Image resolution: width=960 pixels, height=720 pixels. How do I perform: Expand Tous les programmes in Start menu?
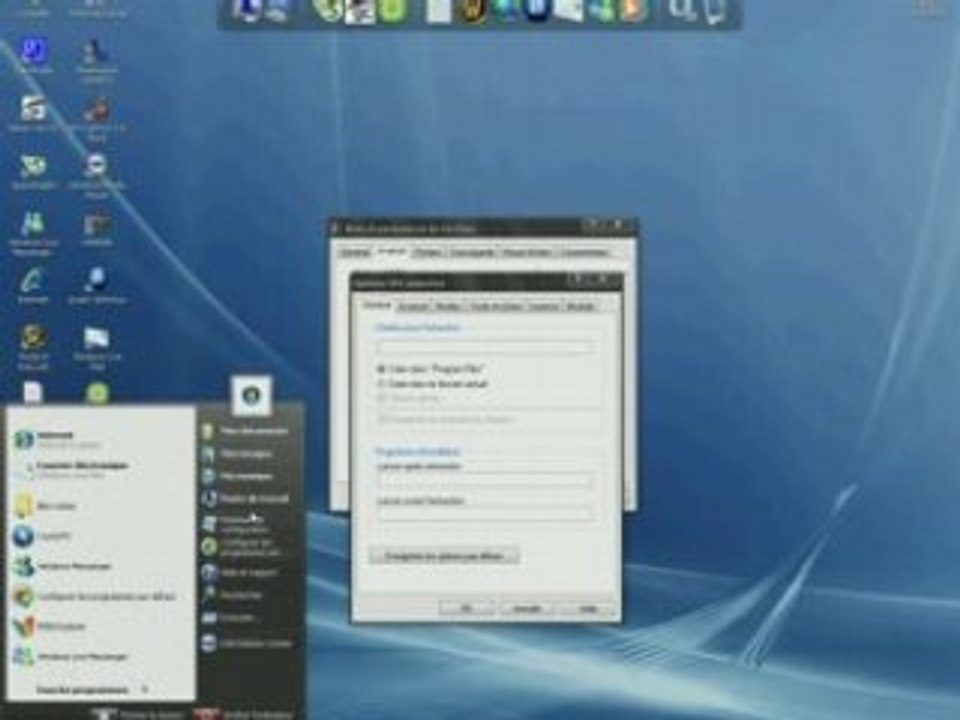click(92, 690)
